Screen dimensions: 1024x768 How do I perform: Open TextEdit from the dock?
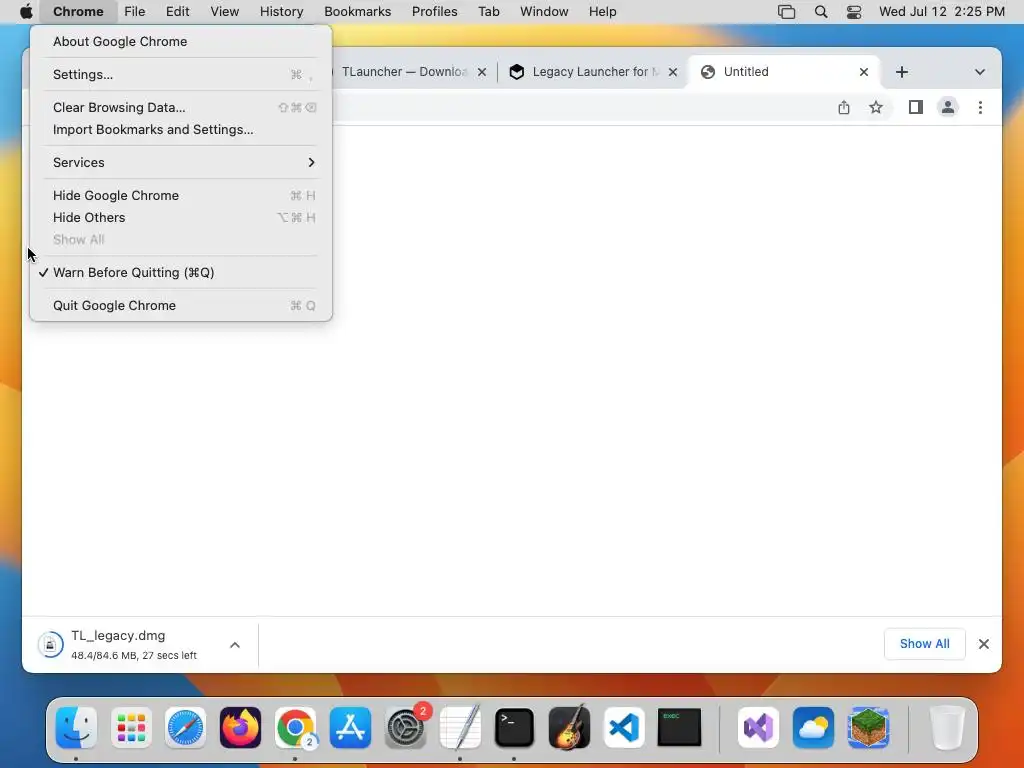coord(460,728)
